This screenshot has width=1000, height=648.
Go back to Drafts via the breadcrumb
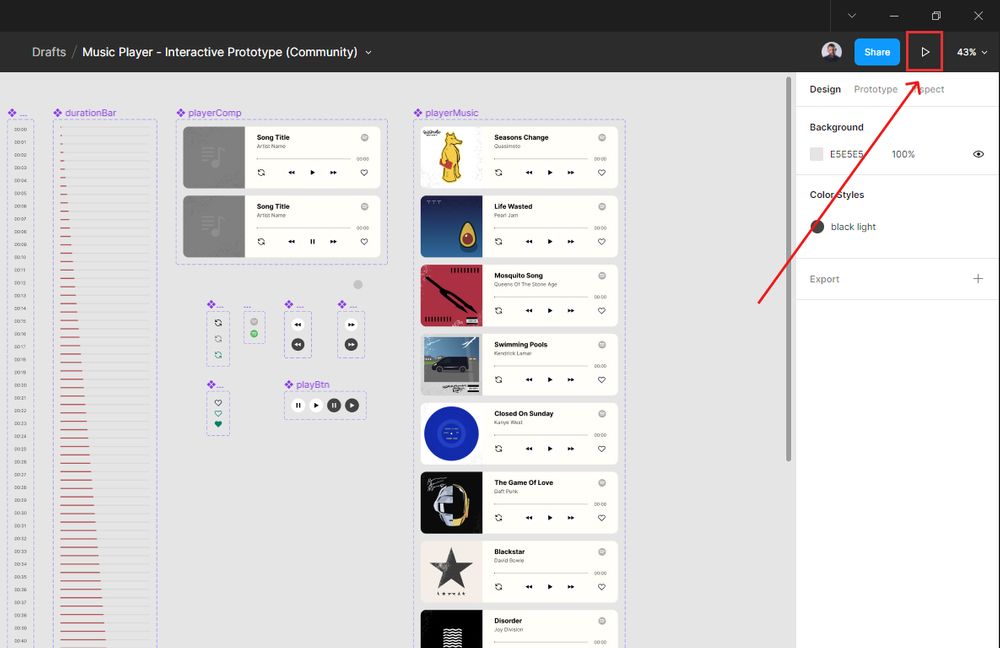click(x=48, y=51)
